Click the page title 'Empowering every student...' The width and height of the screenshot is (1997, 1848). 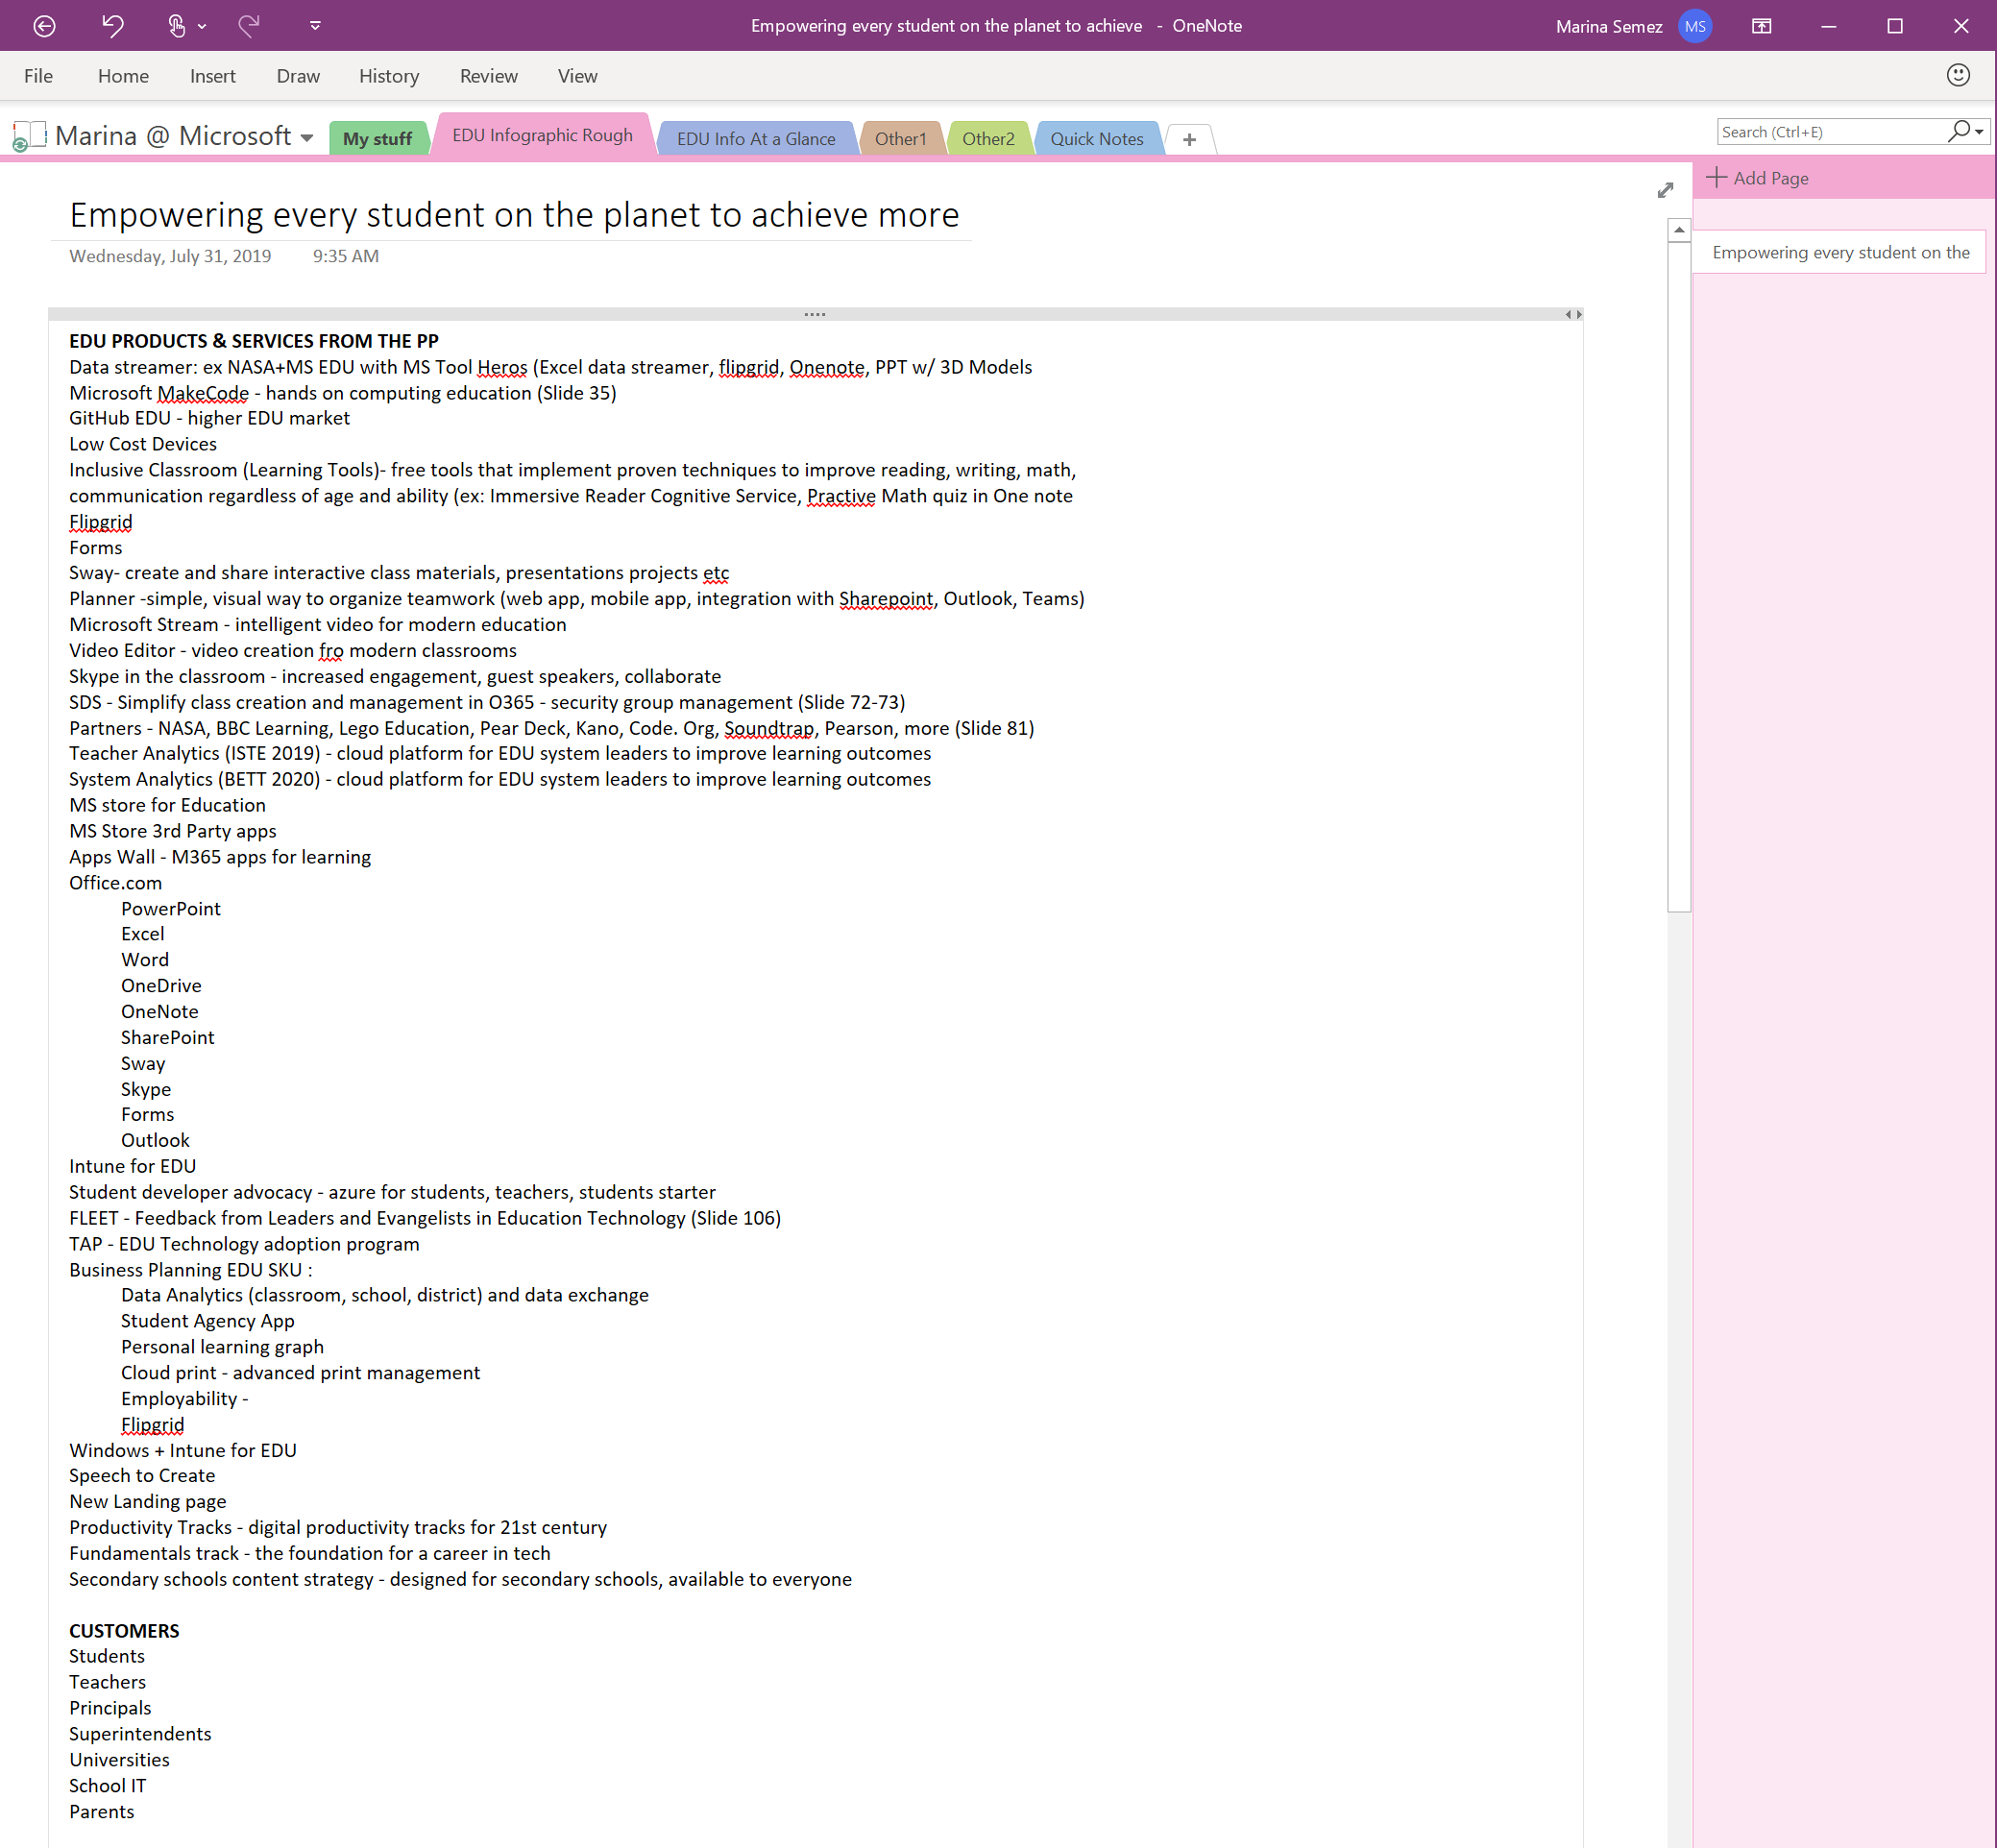(514, 215)
